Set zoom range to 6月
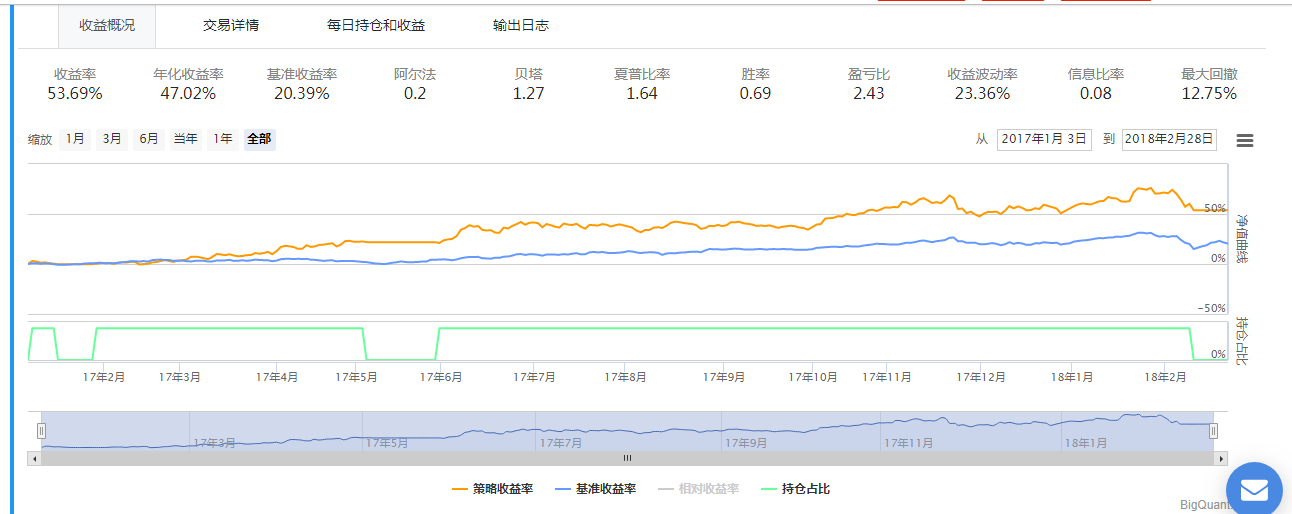 click(x=149, y=139)
